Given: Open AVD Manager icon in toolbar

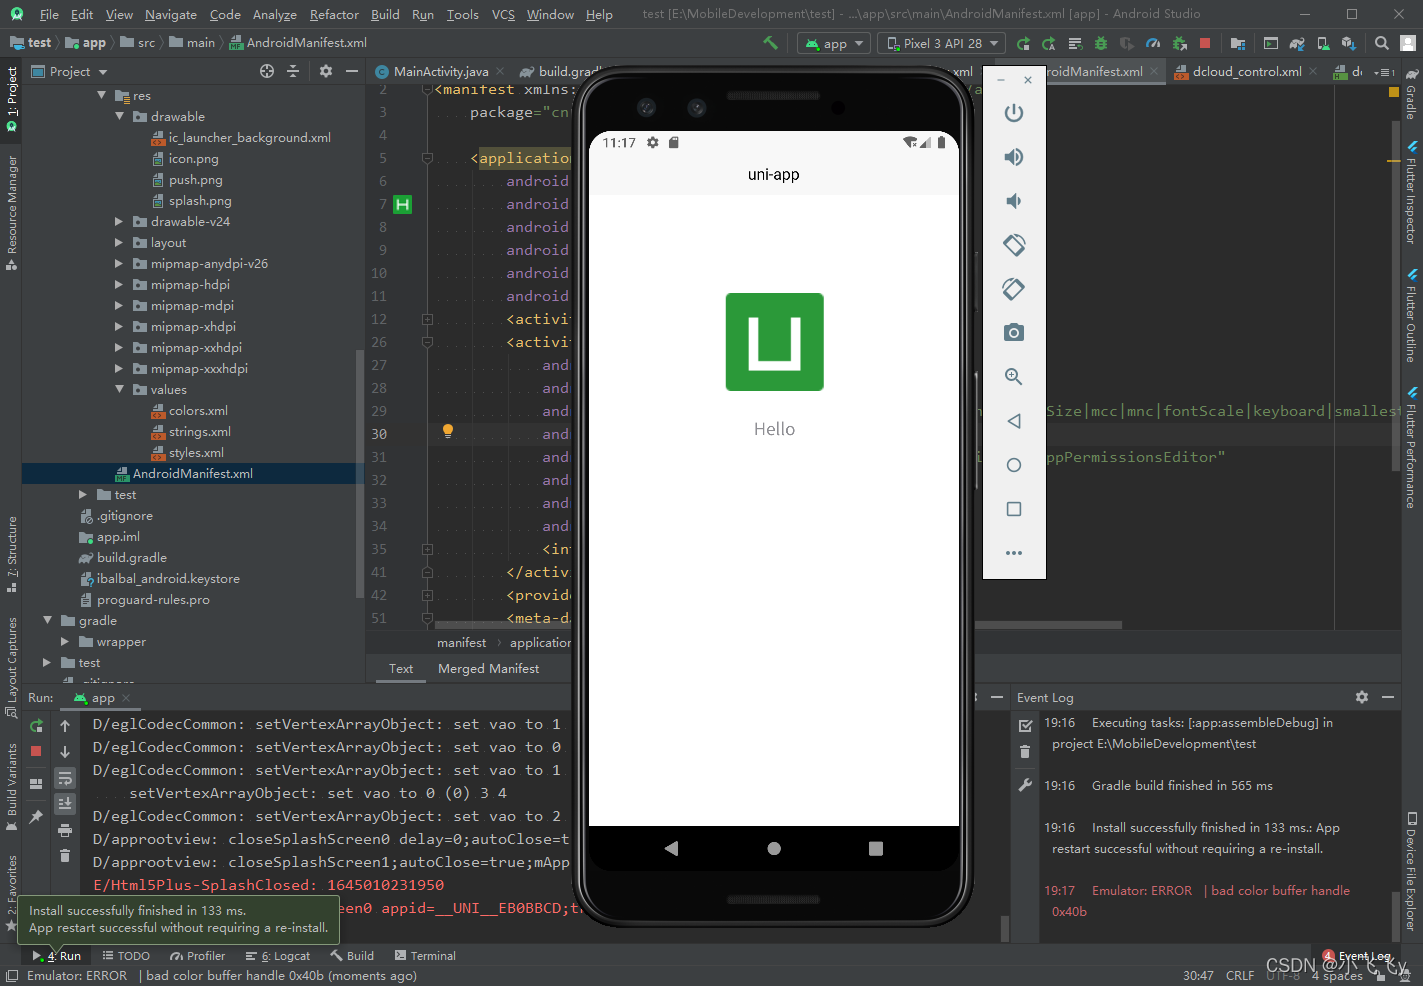Looking at the screenshot, I should (x=1323, y=43).
